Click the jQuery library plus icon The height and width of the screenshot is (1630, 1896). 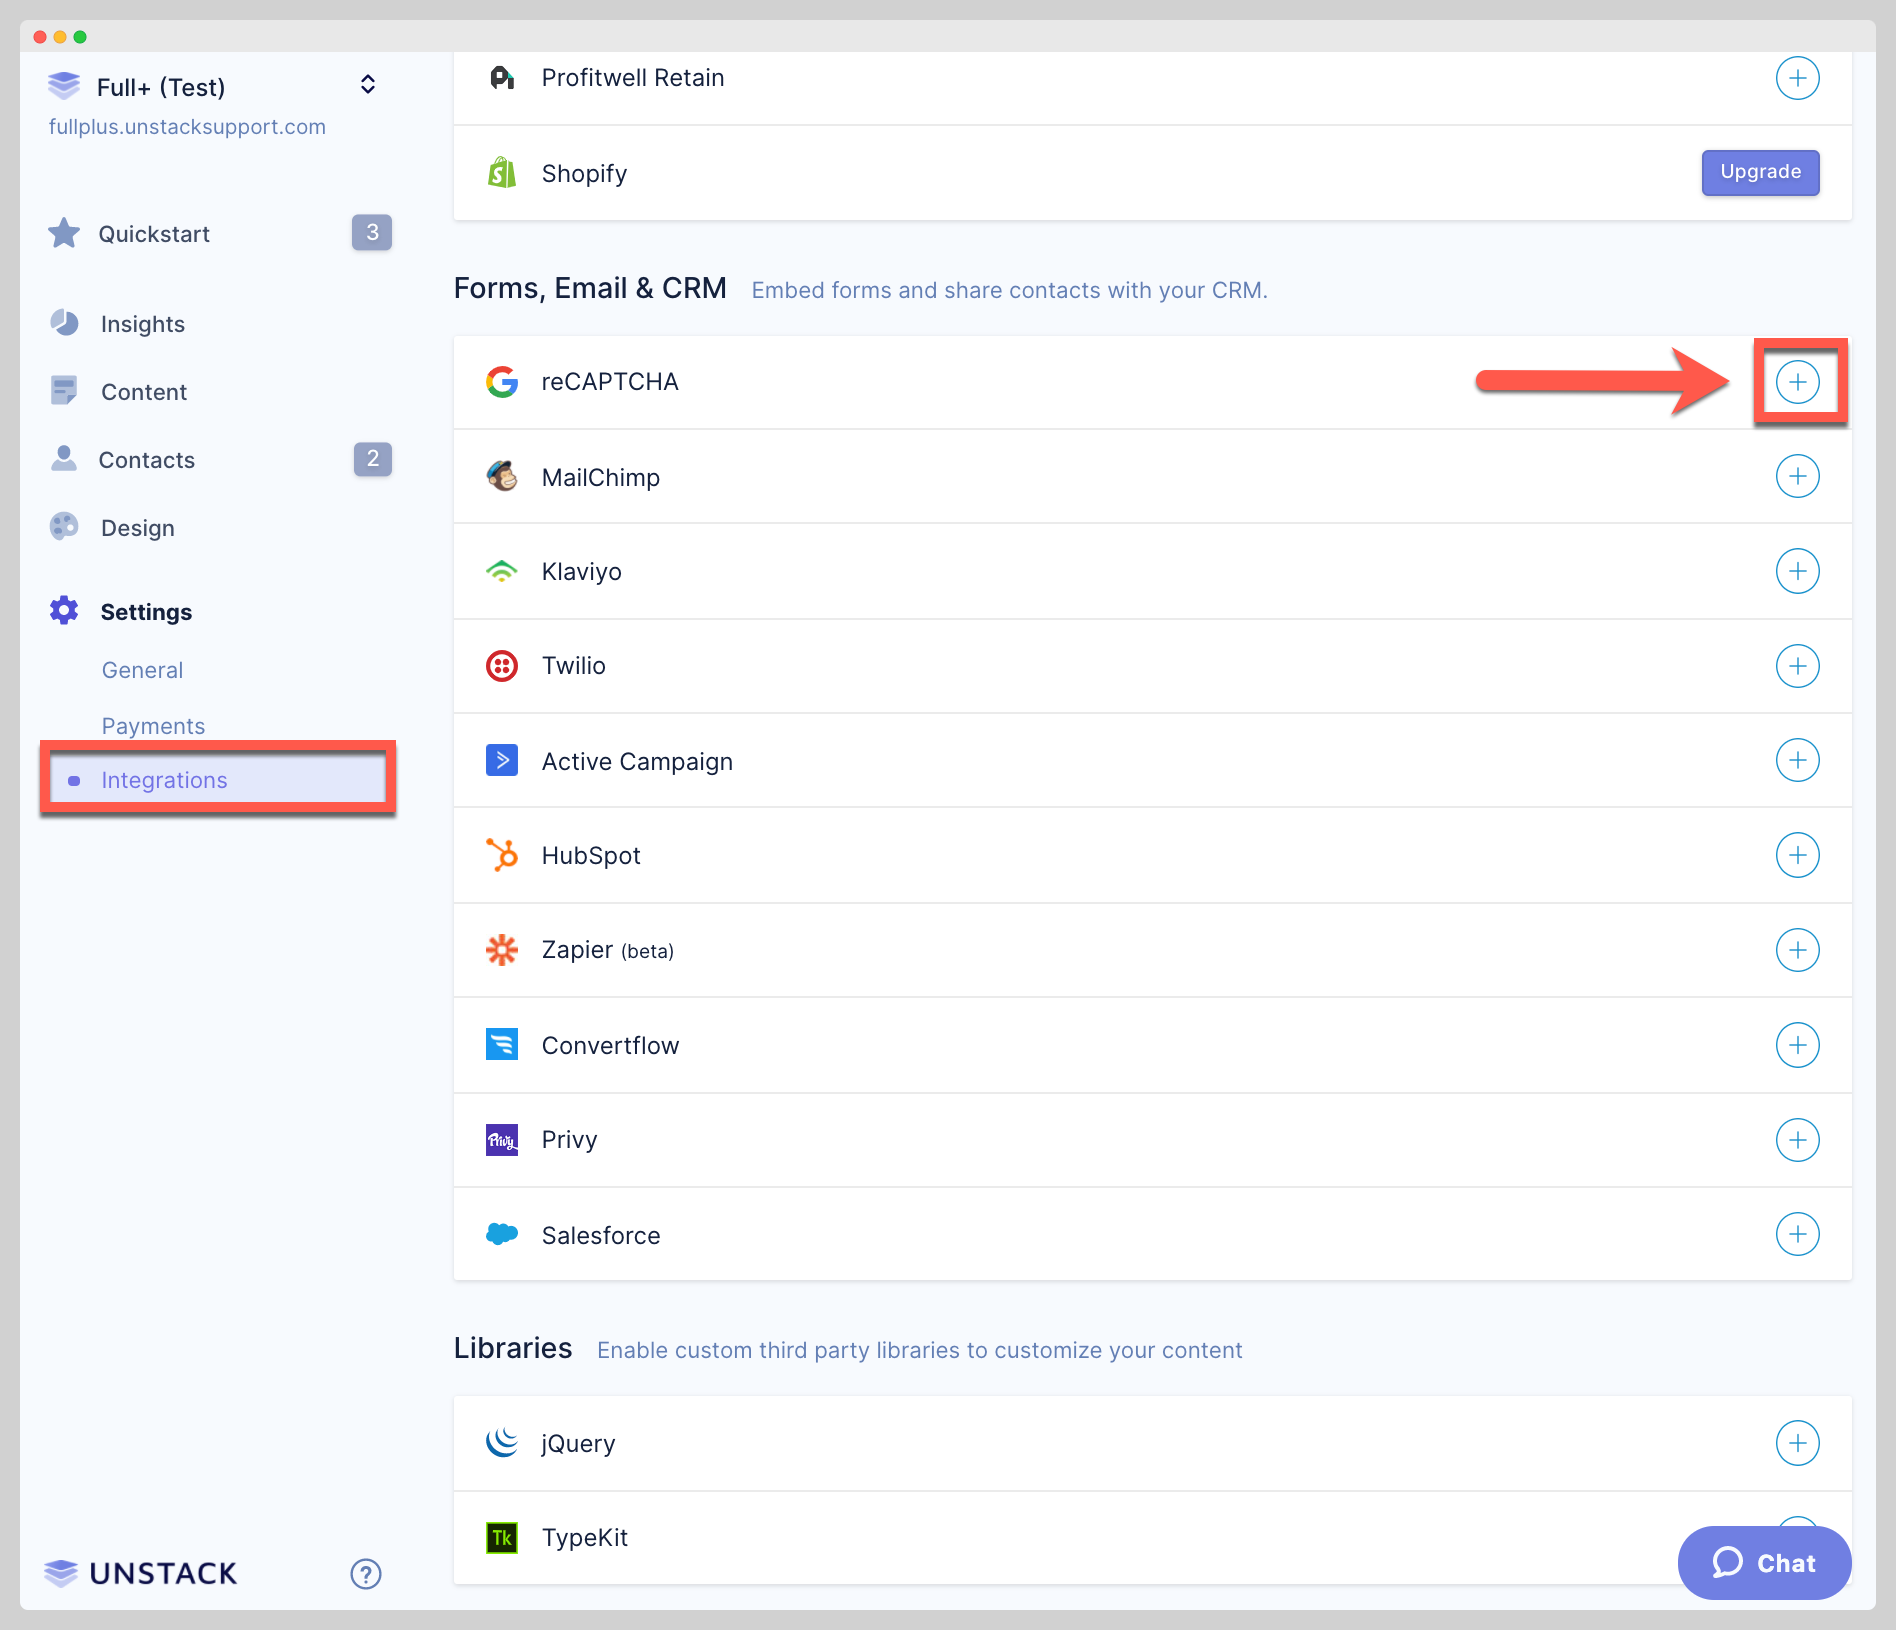click(x=1797, y=1443)
